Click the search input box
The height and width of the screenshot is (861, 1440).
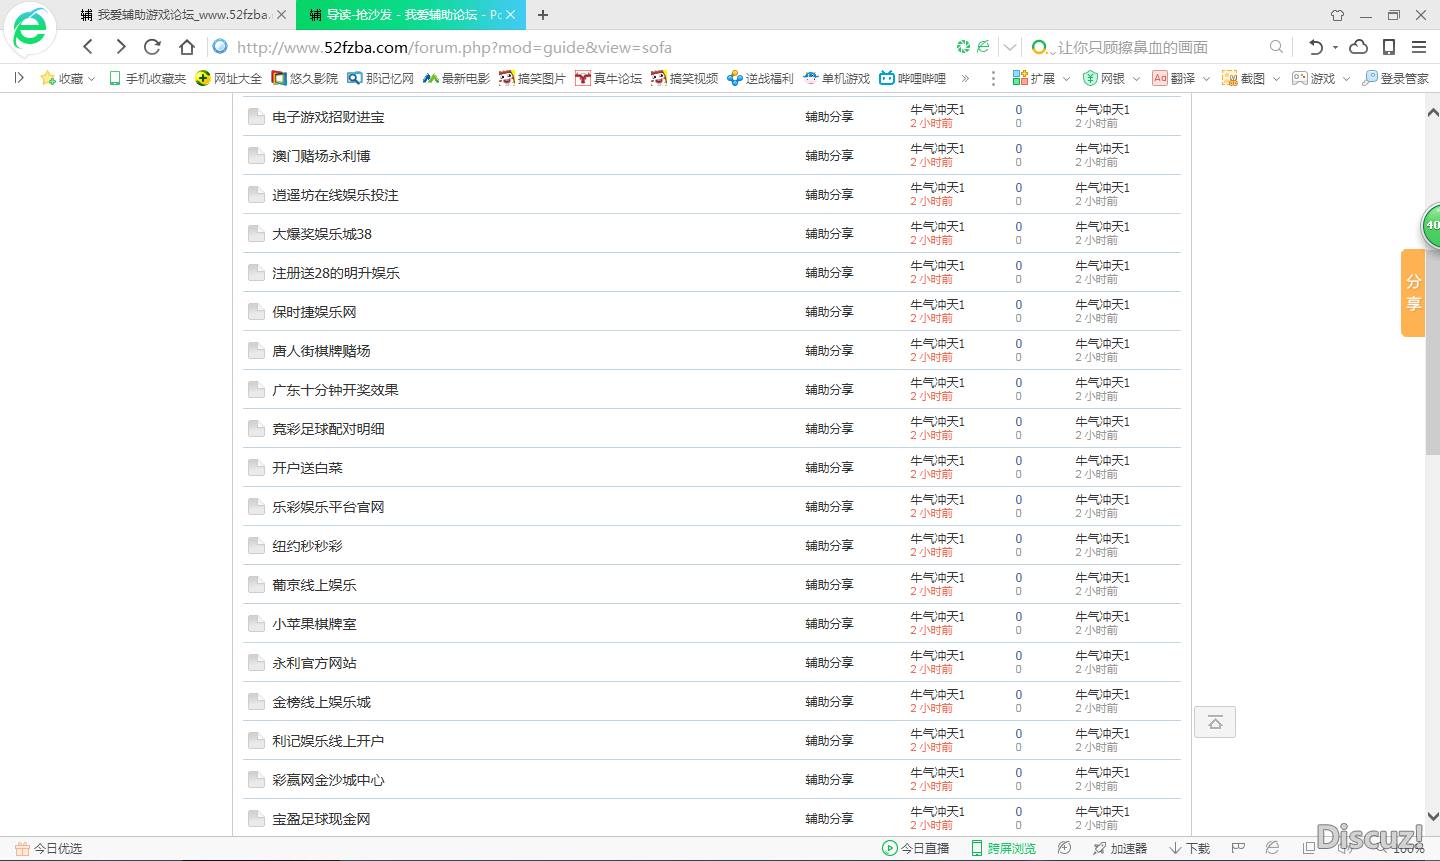pyautogui.click(x=1150, y=47)
